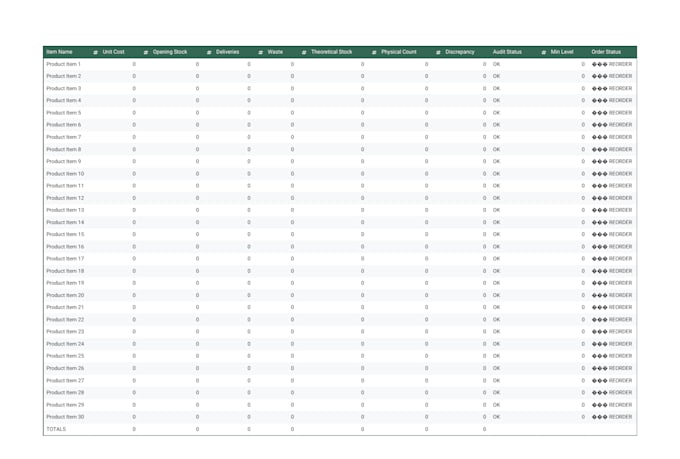Click the REORDER status in Product Item 23 row
Screen dimensions: 680x459
[x=612, y=331]
